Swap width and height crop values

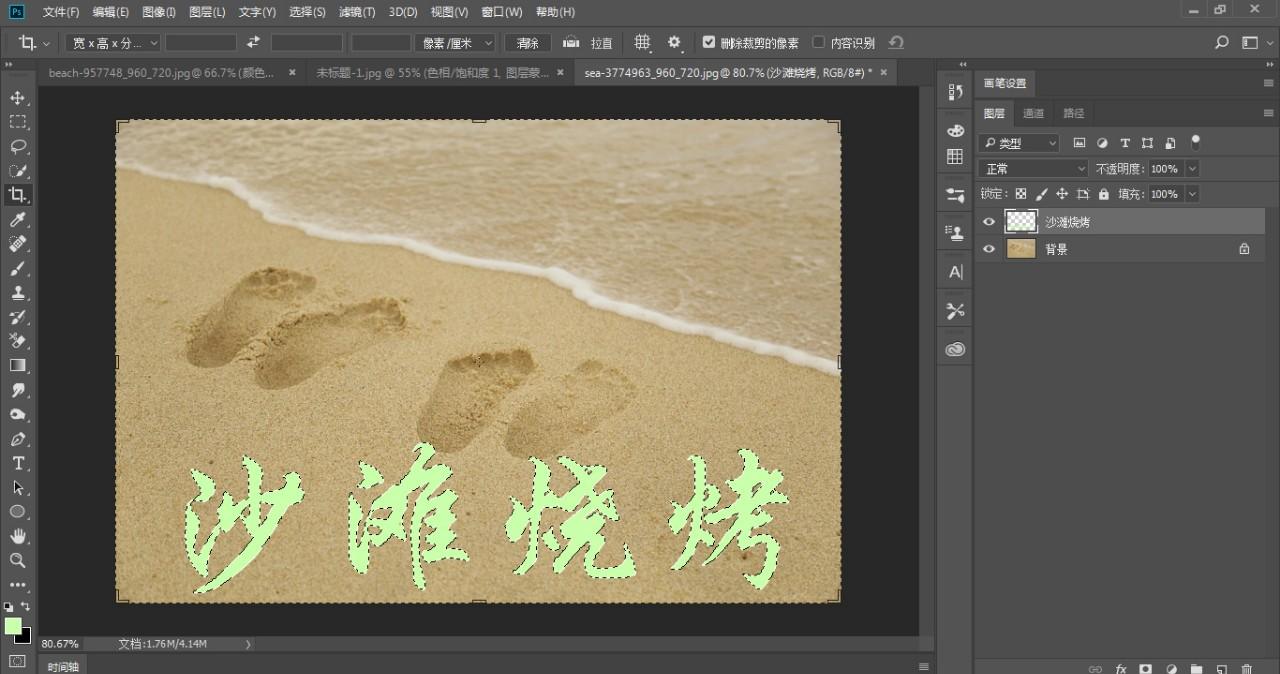[253, 43]
